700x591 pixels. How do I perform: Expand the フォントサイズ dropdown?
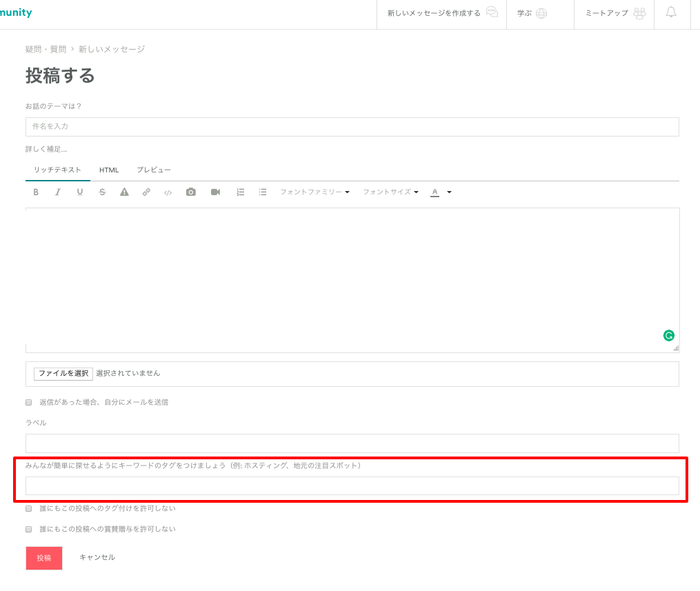click(x=390, y=192)
